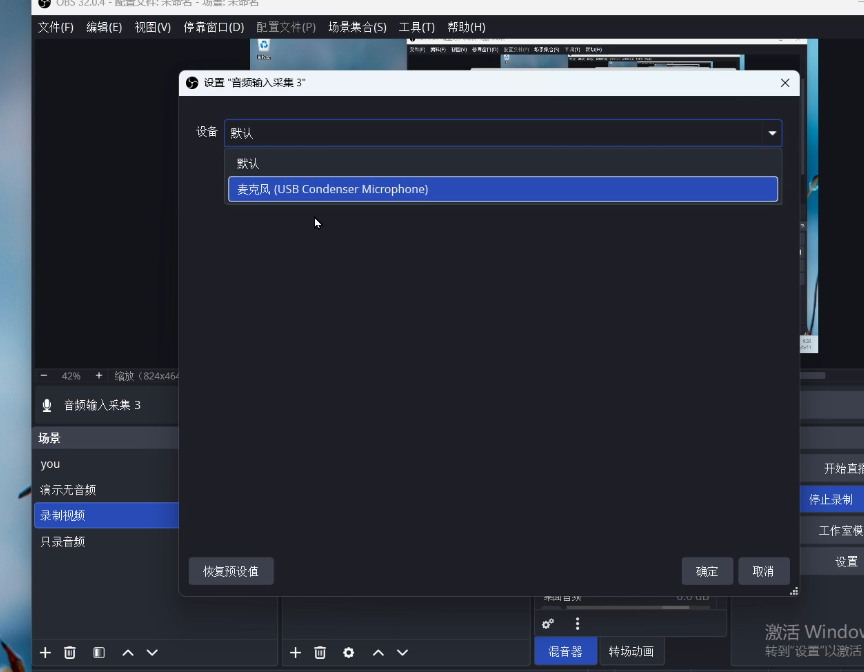This screenshot has height=672, width=864.
Task: Select the 只录音频 scene
Action: (x=106, y=541)
